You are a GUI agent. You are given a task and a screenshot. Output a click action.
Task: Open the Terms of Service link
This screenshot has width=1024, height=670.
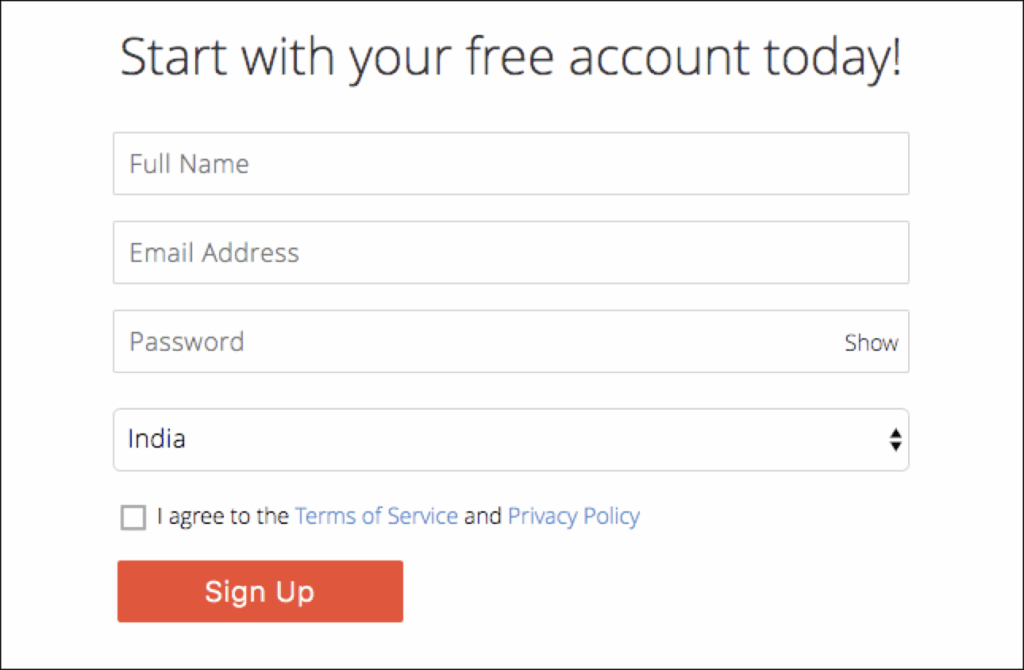(x=376, y=516)
